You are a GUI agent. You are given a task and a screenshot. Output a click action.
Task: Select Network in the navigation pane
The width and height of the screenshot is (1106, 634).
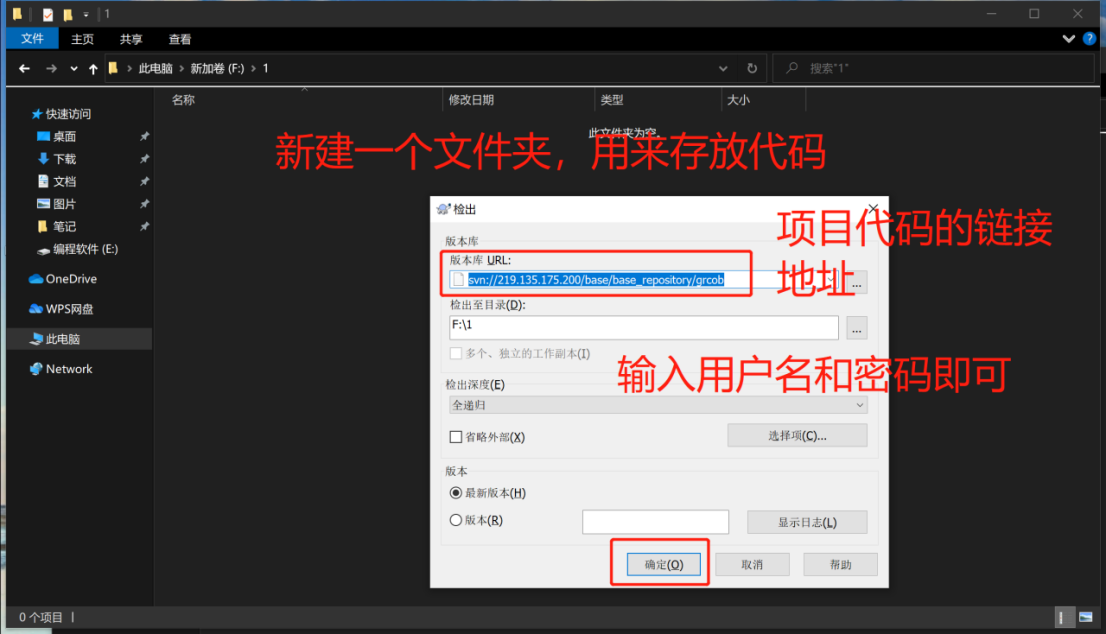(68, 369)
